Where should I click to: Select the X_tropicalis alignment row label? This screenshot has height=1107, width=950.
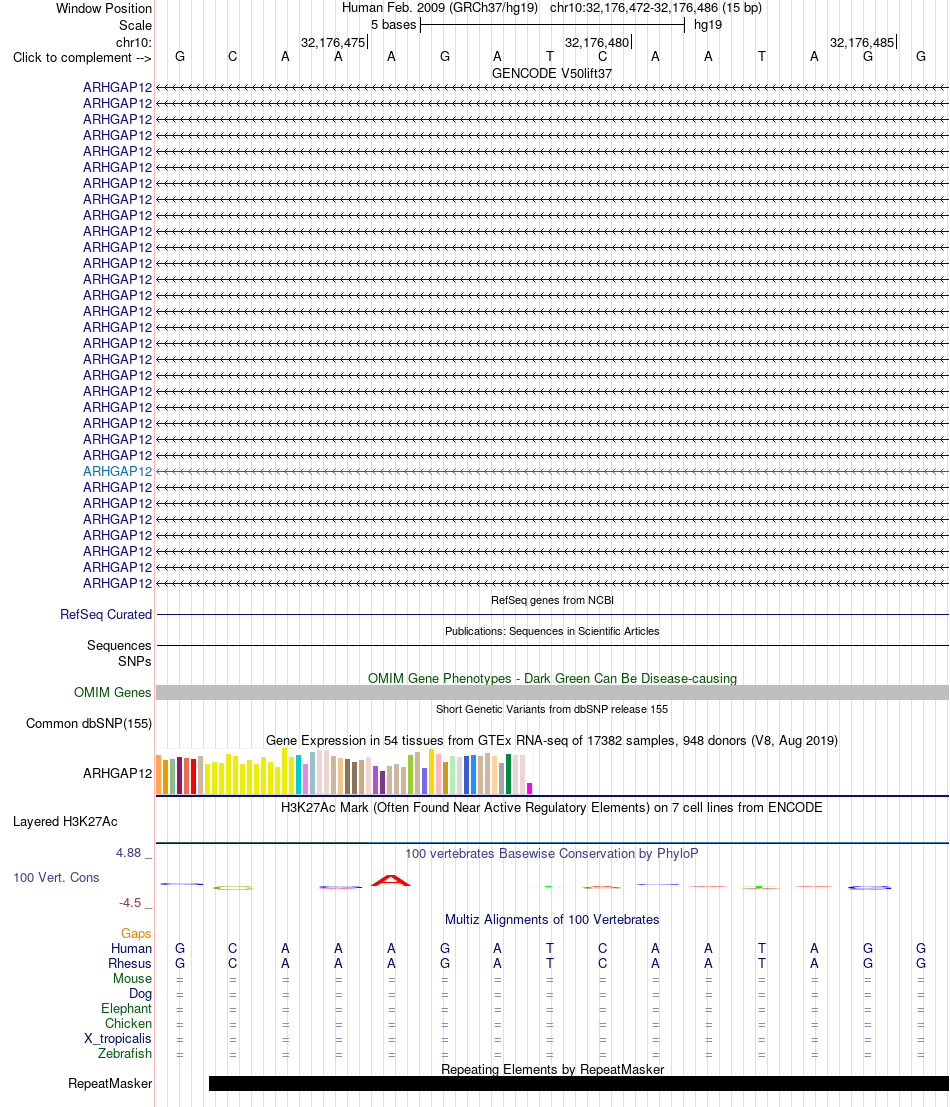[x=118, y=1039]
